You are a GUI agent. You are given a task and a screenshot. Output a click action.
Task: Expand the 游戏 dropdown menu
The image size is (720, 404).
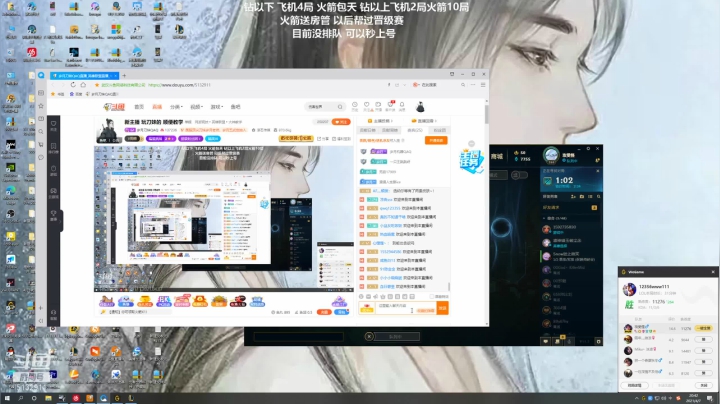coord(217,107)
